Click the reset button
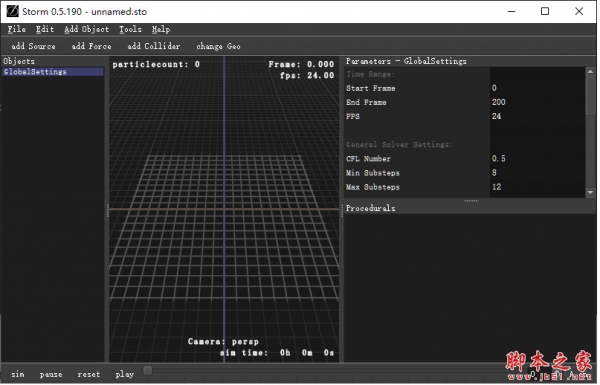 tap(88, 375)
